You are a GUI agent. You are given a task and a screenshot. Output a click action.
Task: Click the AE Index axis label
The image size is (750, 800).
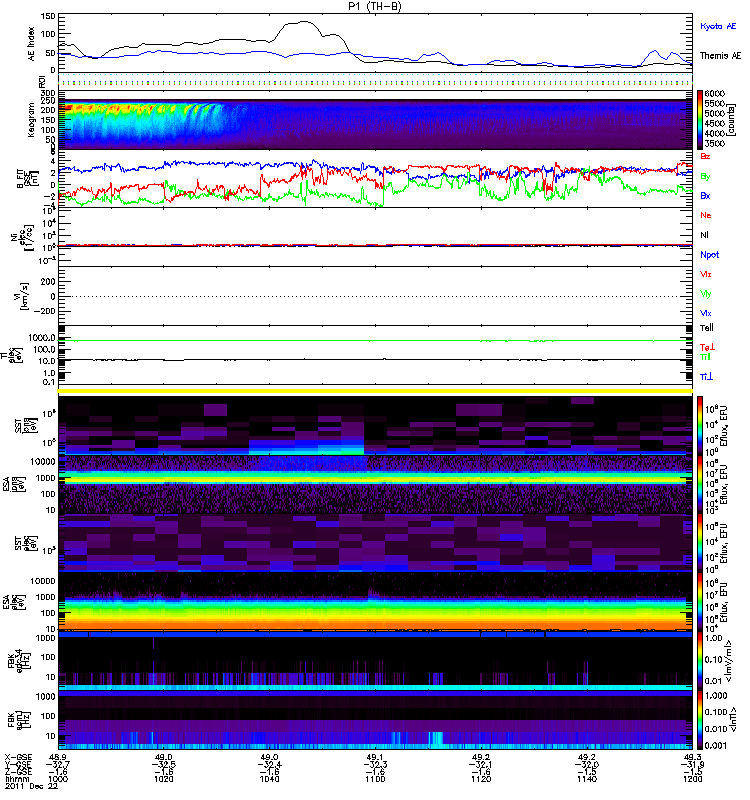32,44
